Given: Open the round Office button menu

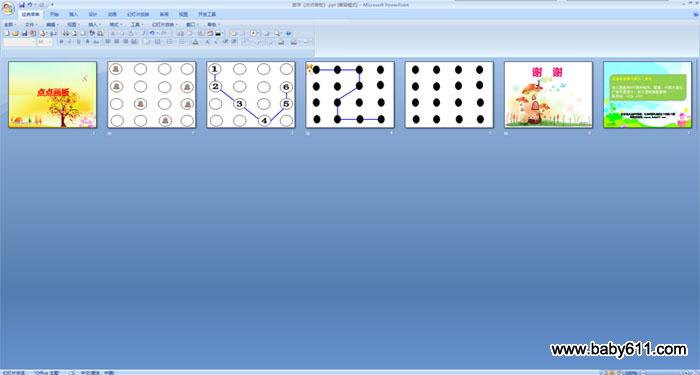Looking at the screenshot, I should [8, 8].
